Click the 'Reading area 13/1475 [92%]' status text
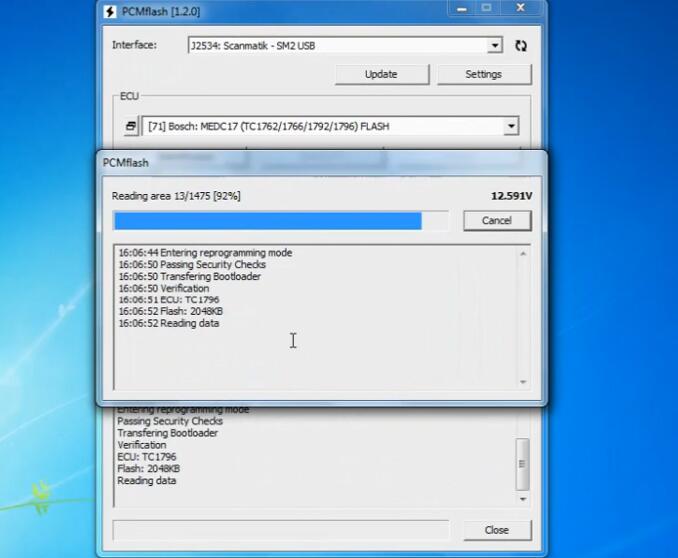Image resolution: width=678 pixels, height=558 pixels. coord(176,196)
